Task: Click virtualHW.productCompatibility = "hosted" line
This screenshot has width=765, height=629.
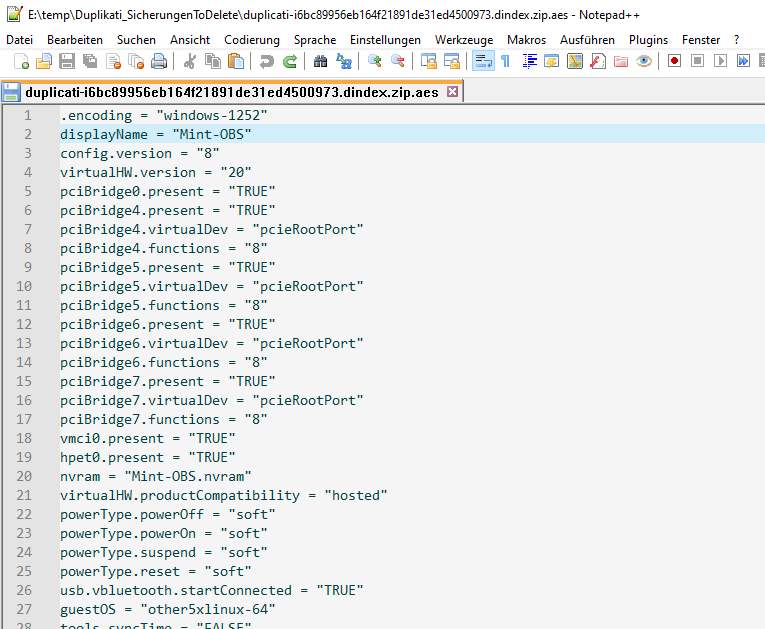Action: (x=223, y=495)
